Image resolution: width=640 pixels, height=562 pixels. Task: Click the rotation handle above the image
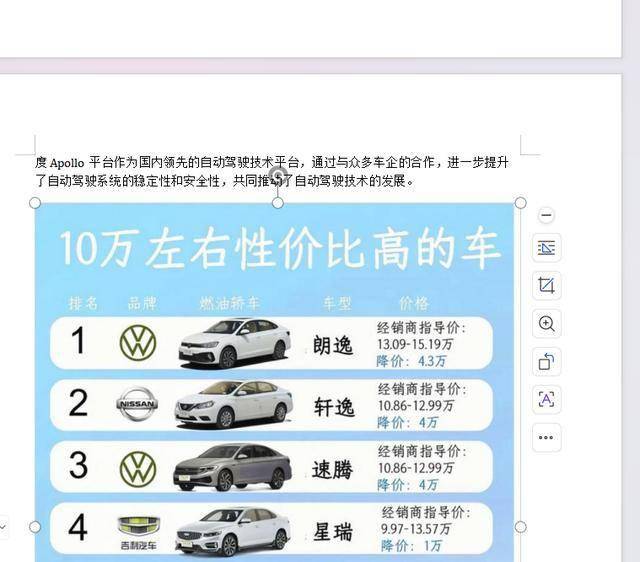278,175
